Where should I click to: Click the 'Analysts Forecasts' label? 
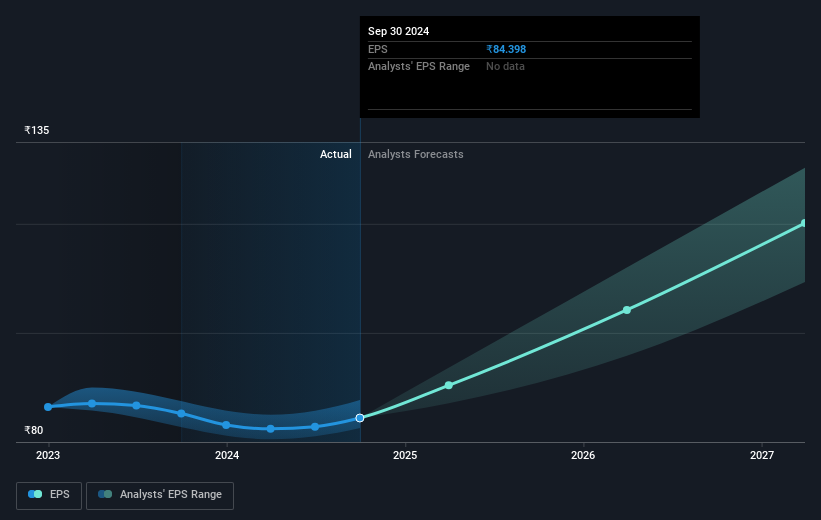416,154
